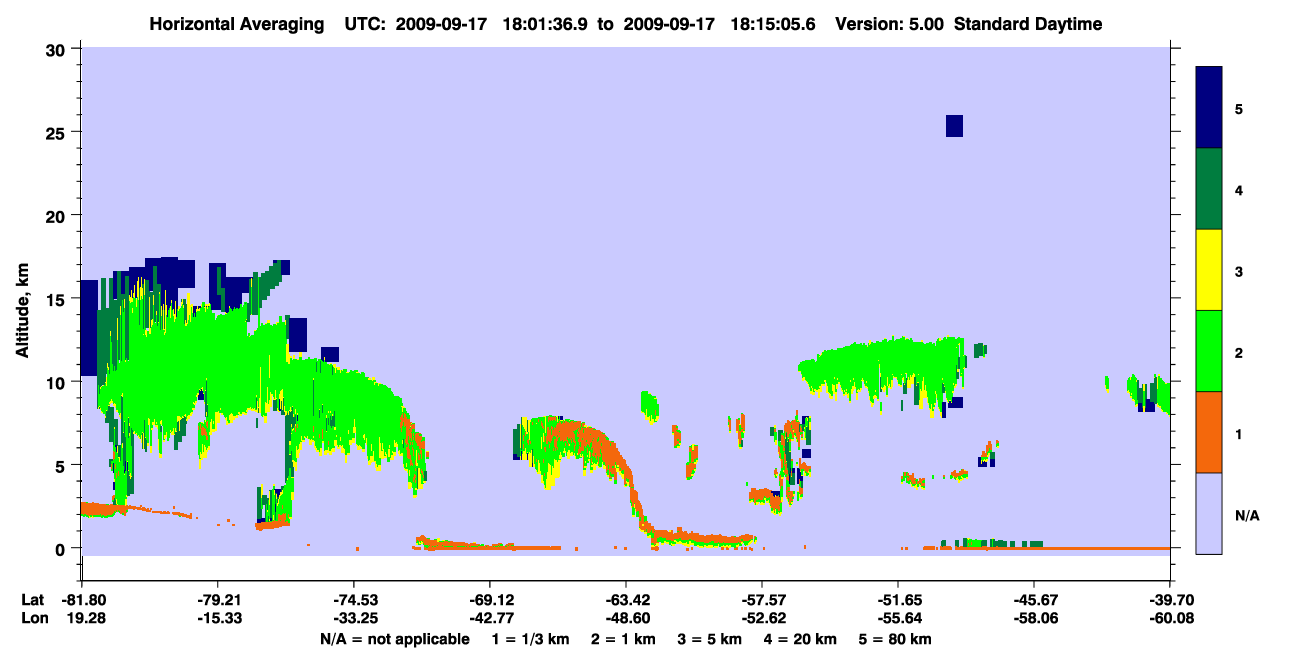Screen dimensions: 1300x667
Task: Click the latitude value '-45.67'
Action: click(x=1034, y=600)
